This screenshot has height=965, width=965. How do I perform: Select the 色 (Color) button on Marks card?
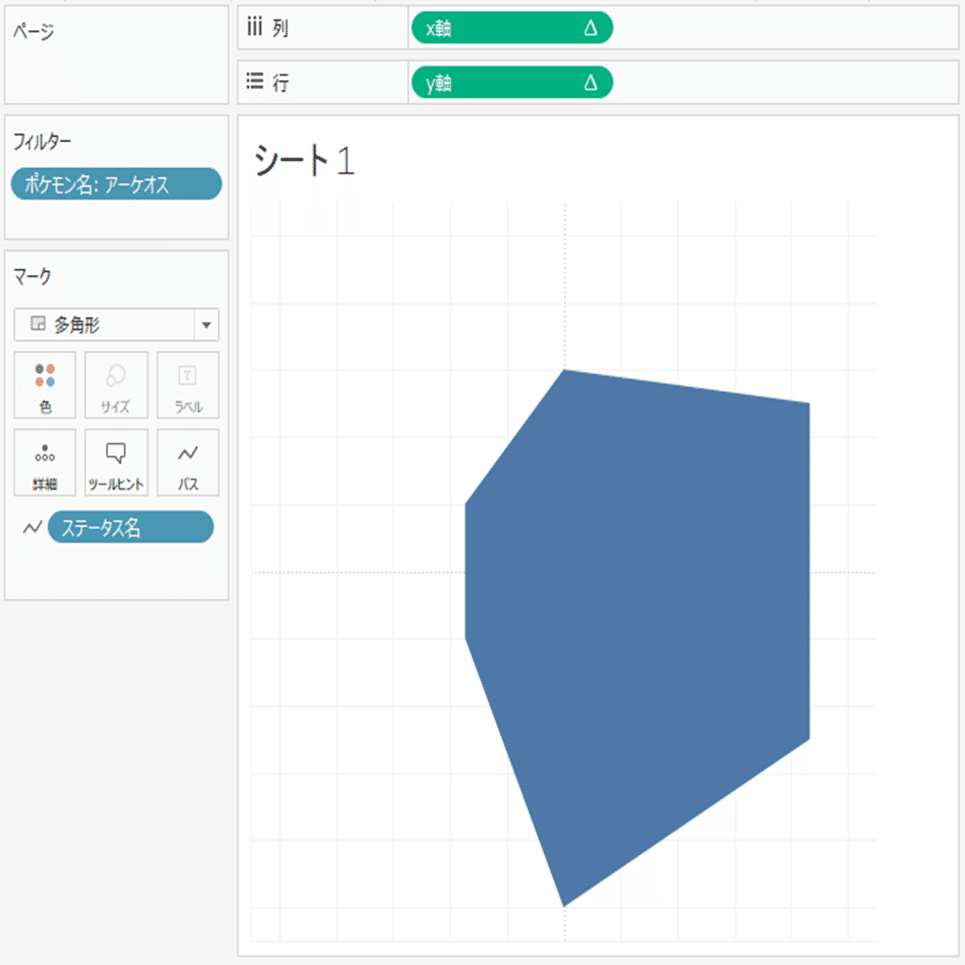(44, 384)
